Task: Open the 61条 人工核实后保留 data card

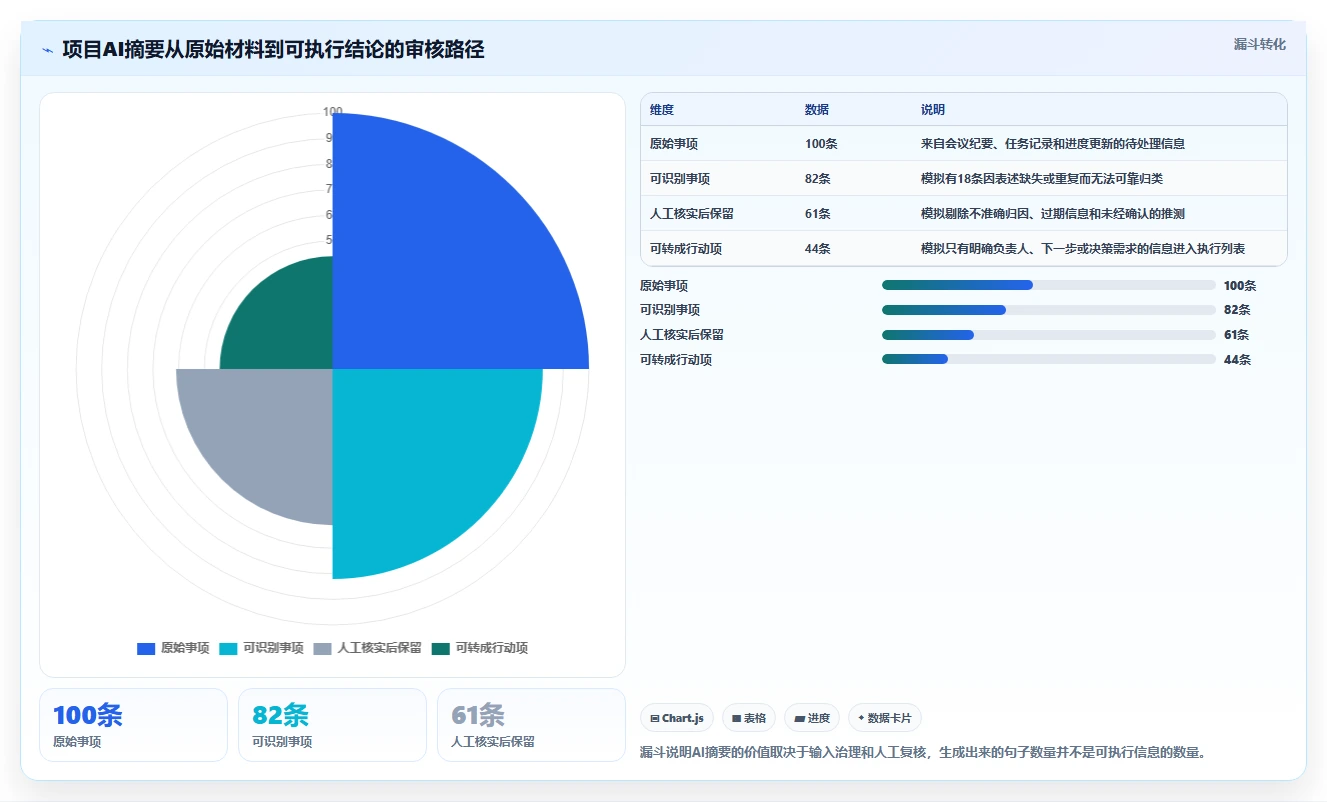Action: 531,725
